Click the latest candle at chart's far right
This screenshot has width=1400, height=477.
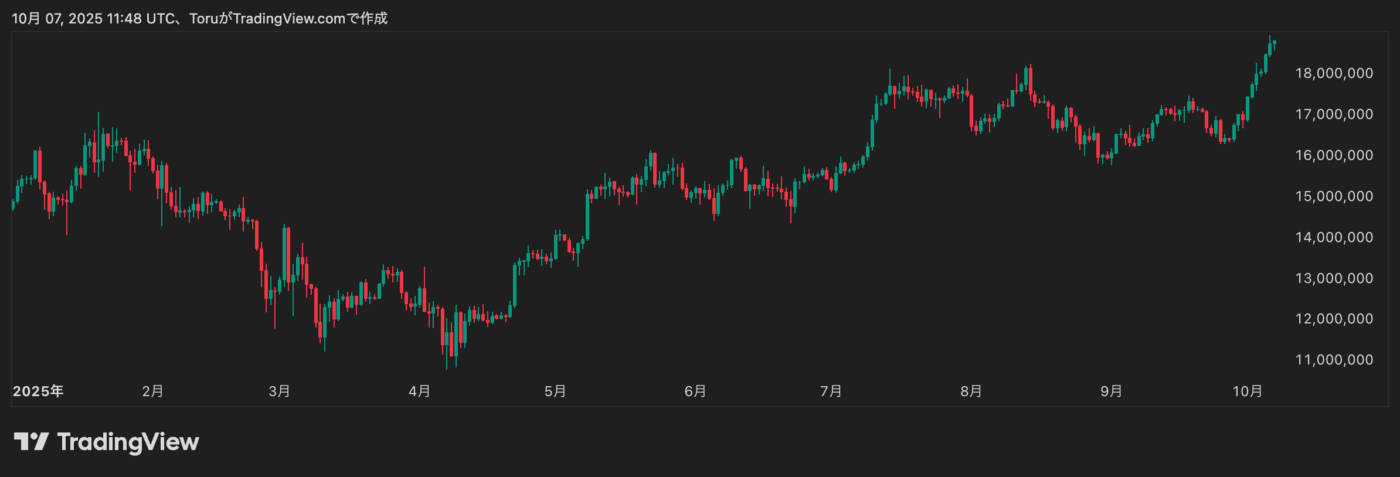coord(1274,42)
